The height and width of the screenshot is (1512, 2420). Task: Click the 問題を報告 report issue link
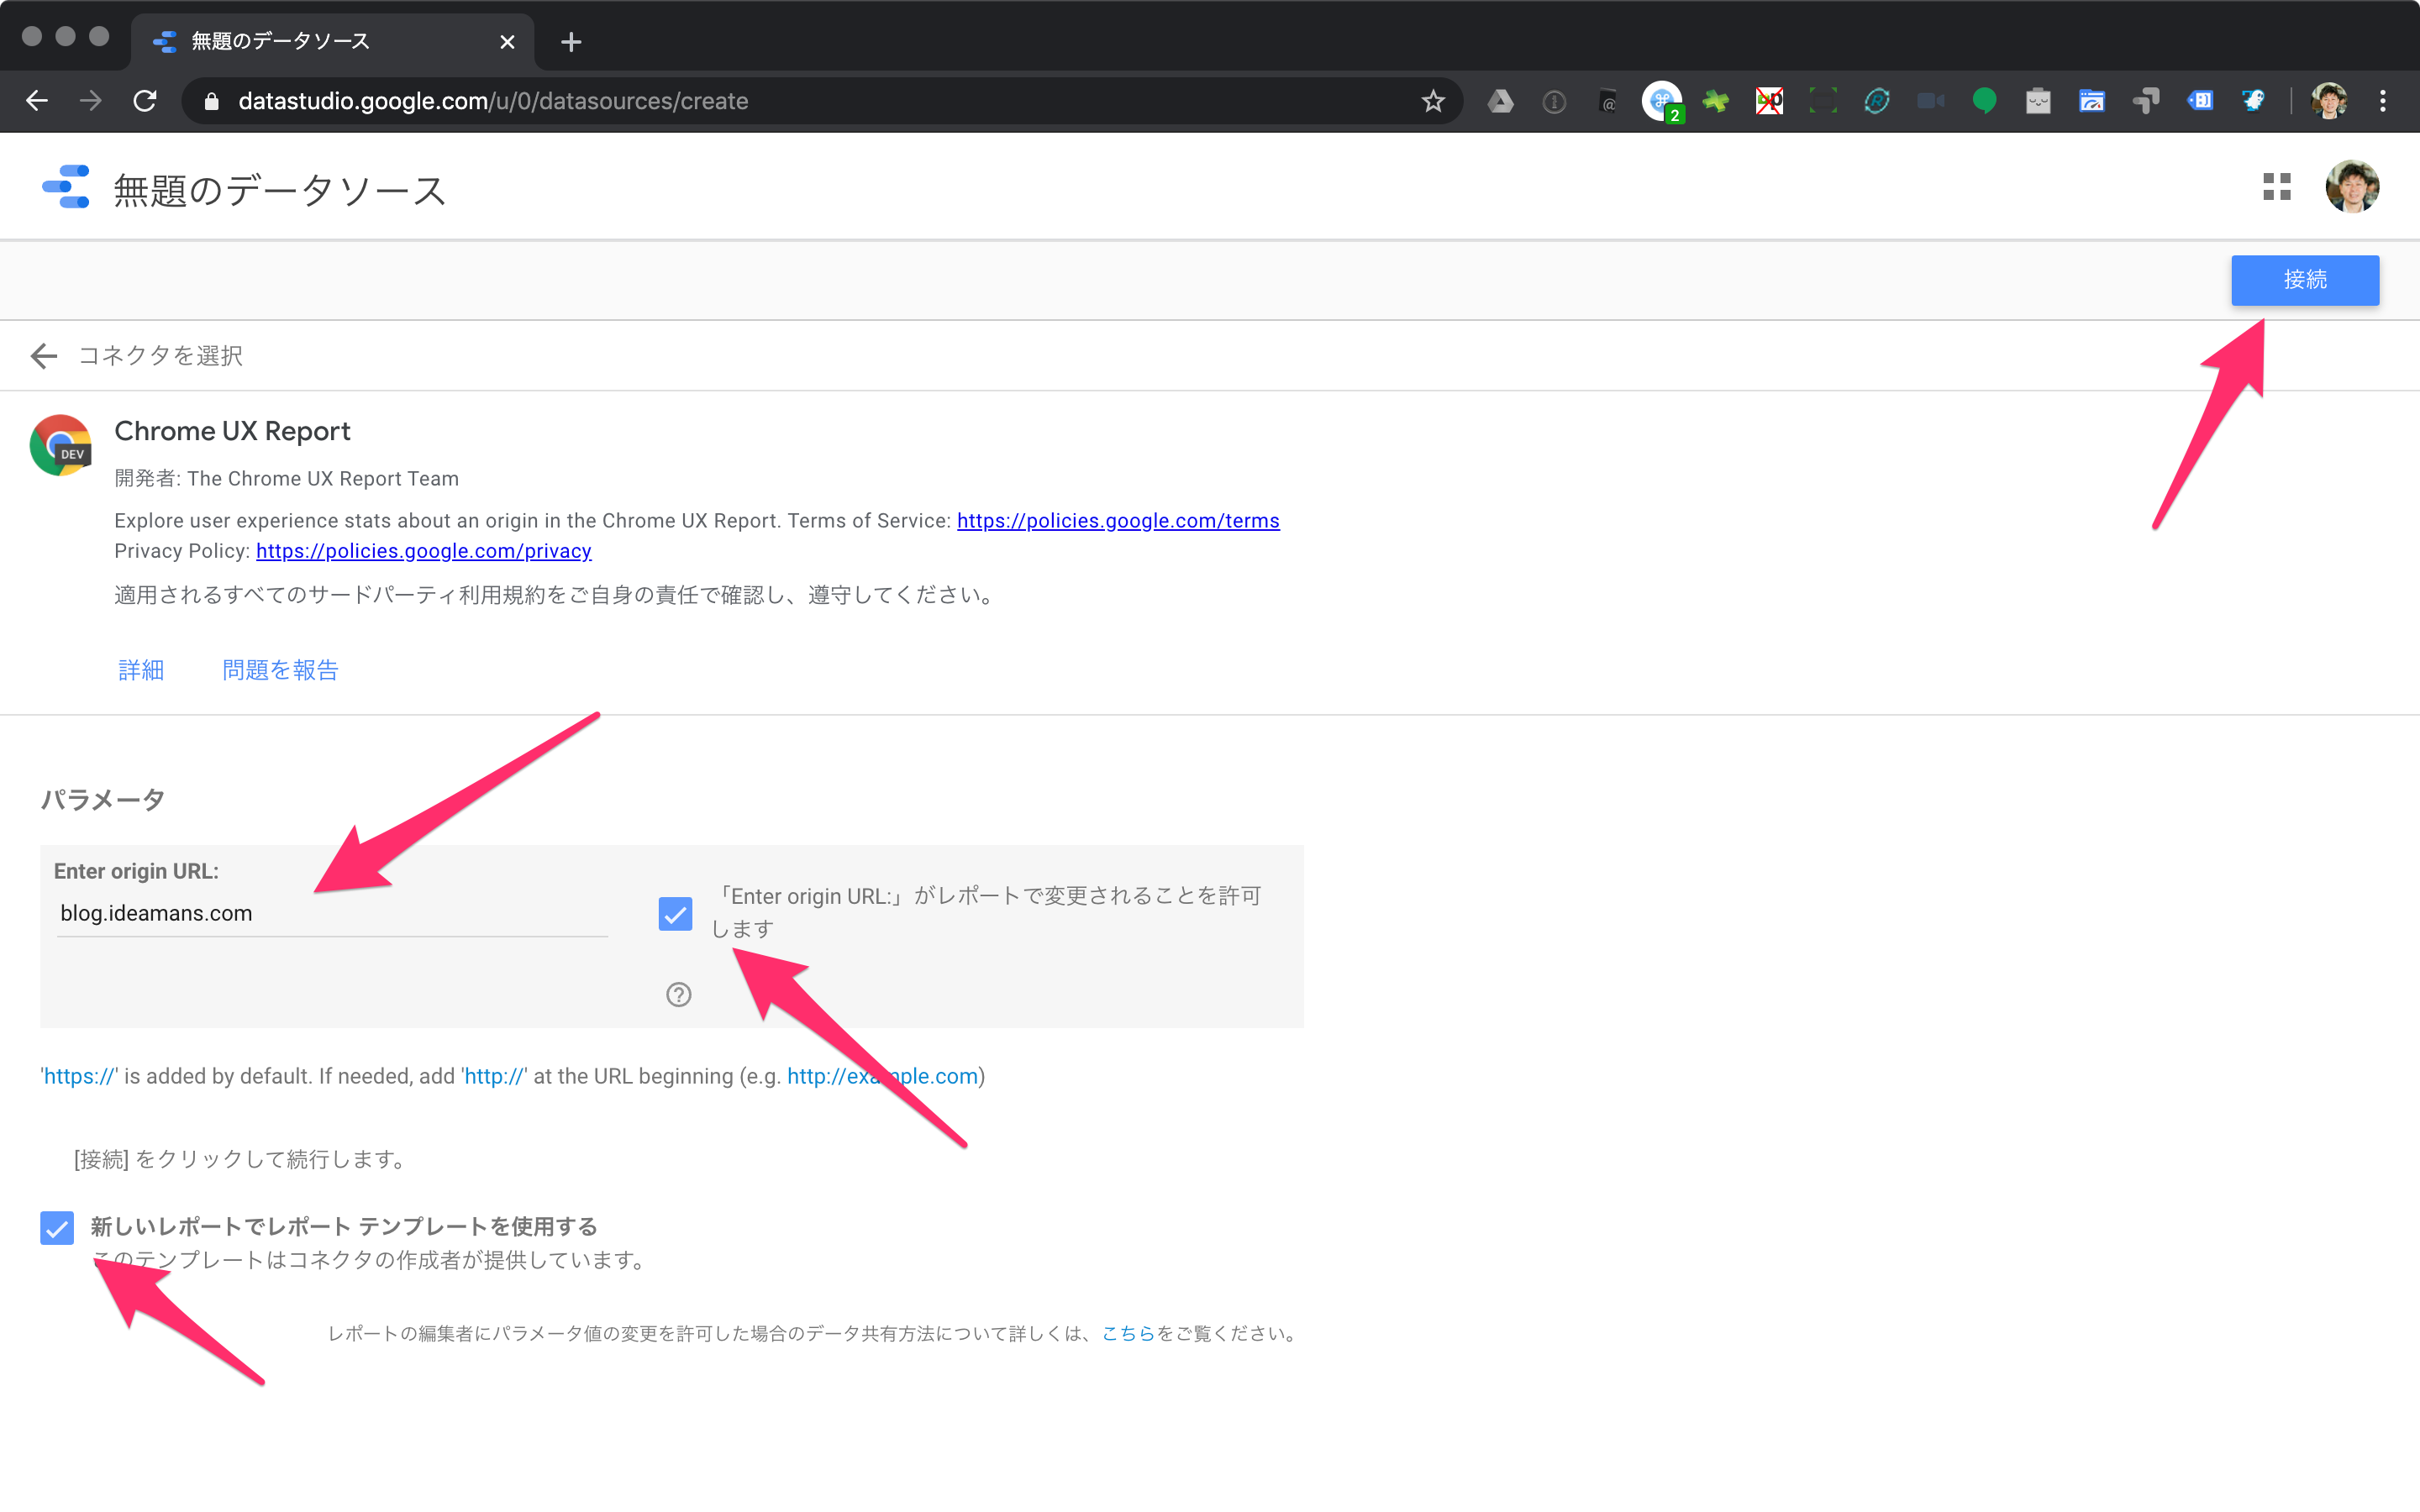pos(280,670)
